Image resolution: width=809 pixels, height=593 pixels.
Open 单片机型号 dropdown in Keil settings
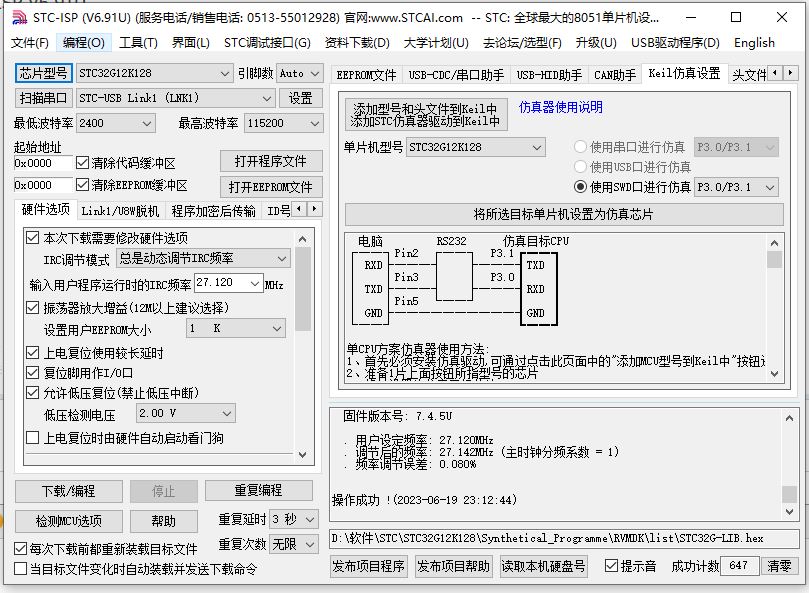tap(476, 148)
